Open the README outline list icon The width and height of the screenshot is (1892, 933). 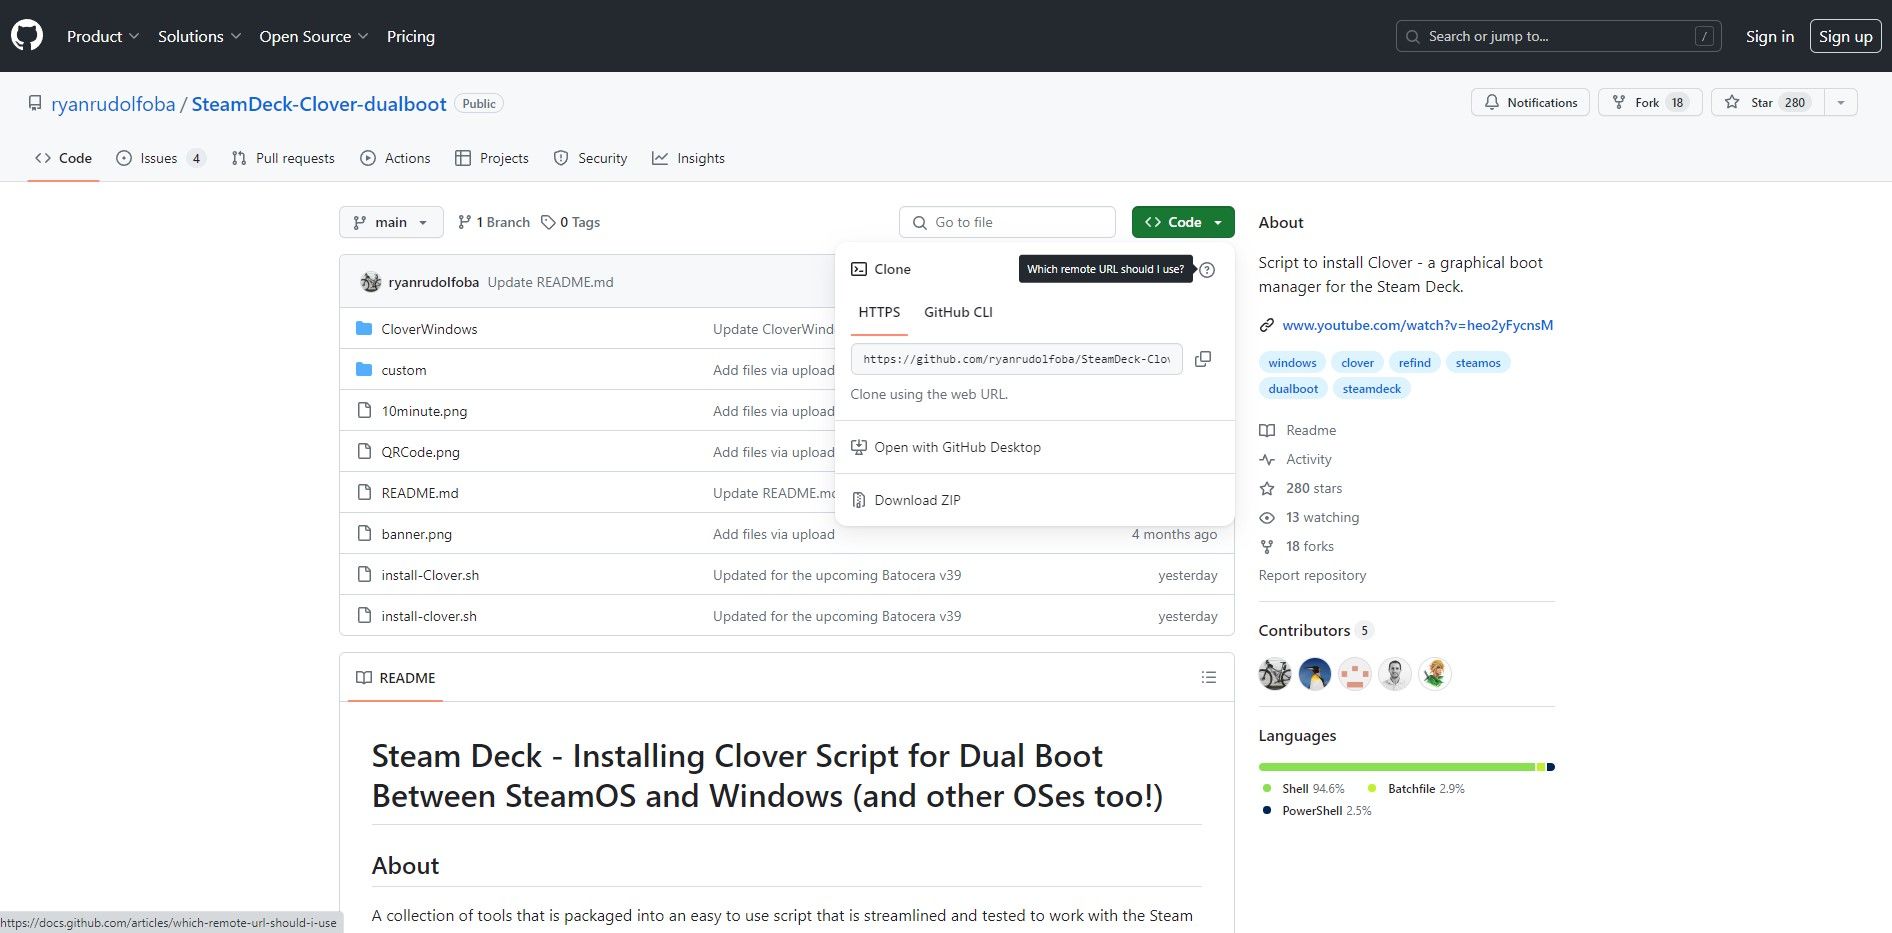point(1208,678)
